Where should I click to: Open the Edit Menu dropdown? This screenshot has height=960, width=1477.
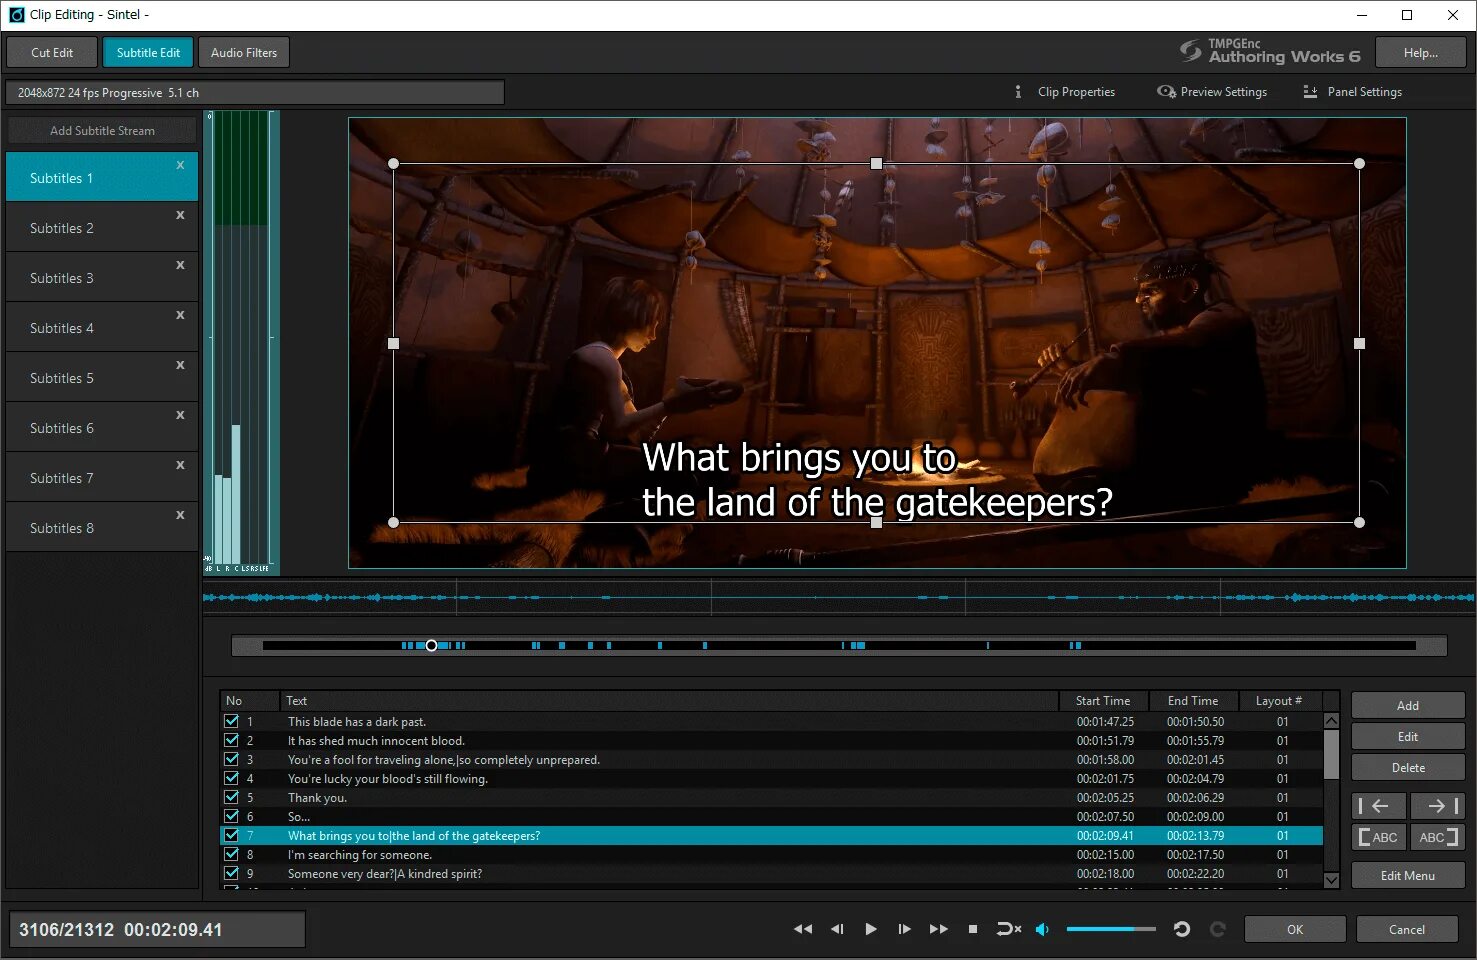point(1407,875)
